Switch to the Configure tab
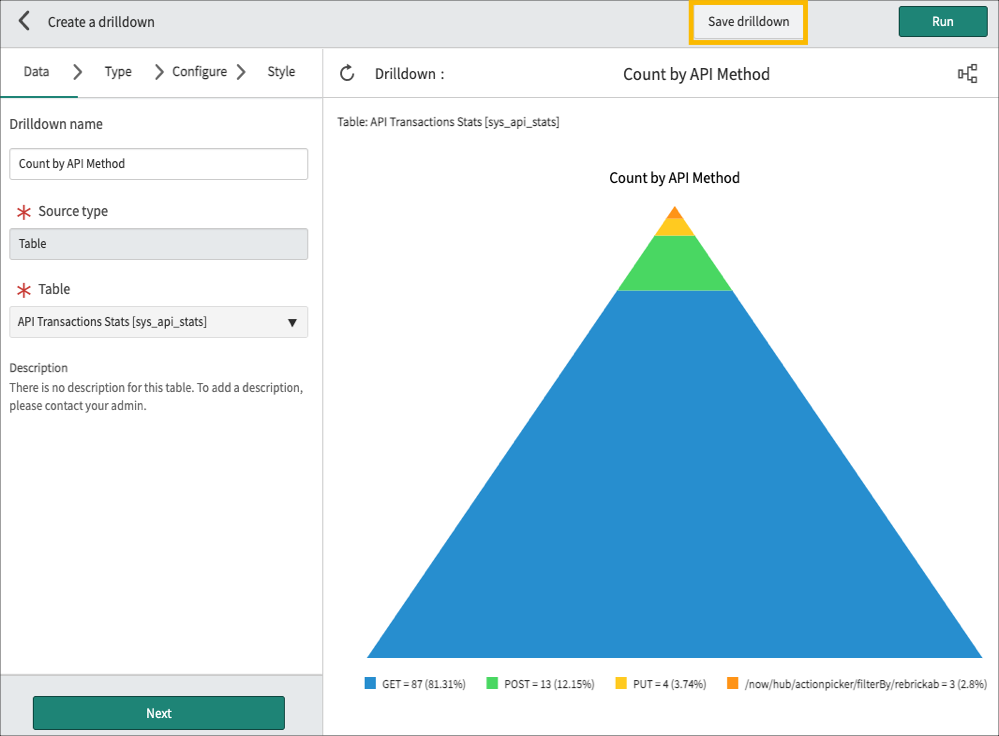The width and height of the screenshot is (999, 736). click(199, 71)
